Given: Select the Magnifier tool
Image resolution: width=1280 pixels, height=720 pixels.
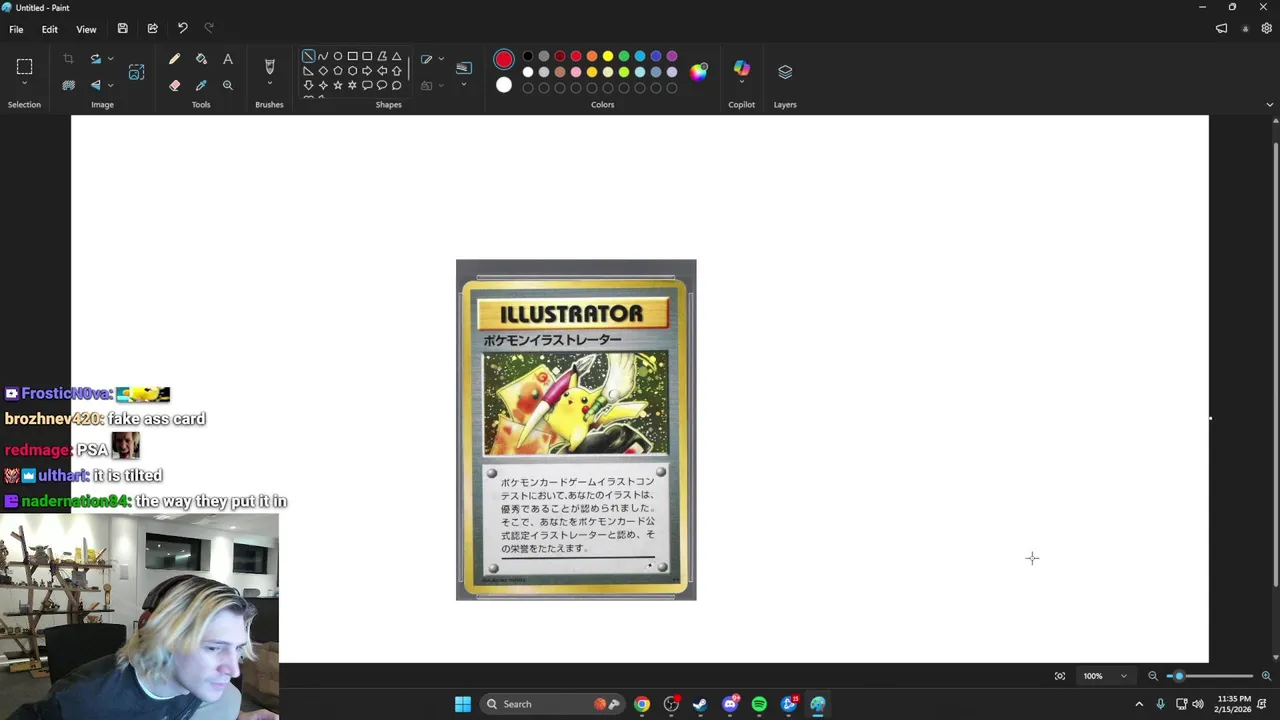Looking at the screenshot, I should 228,85.
